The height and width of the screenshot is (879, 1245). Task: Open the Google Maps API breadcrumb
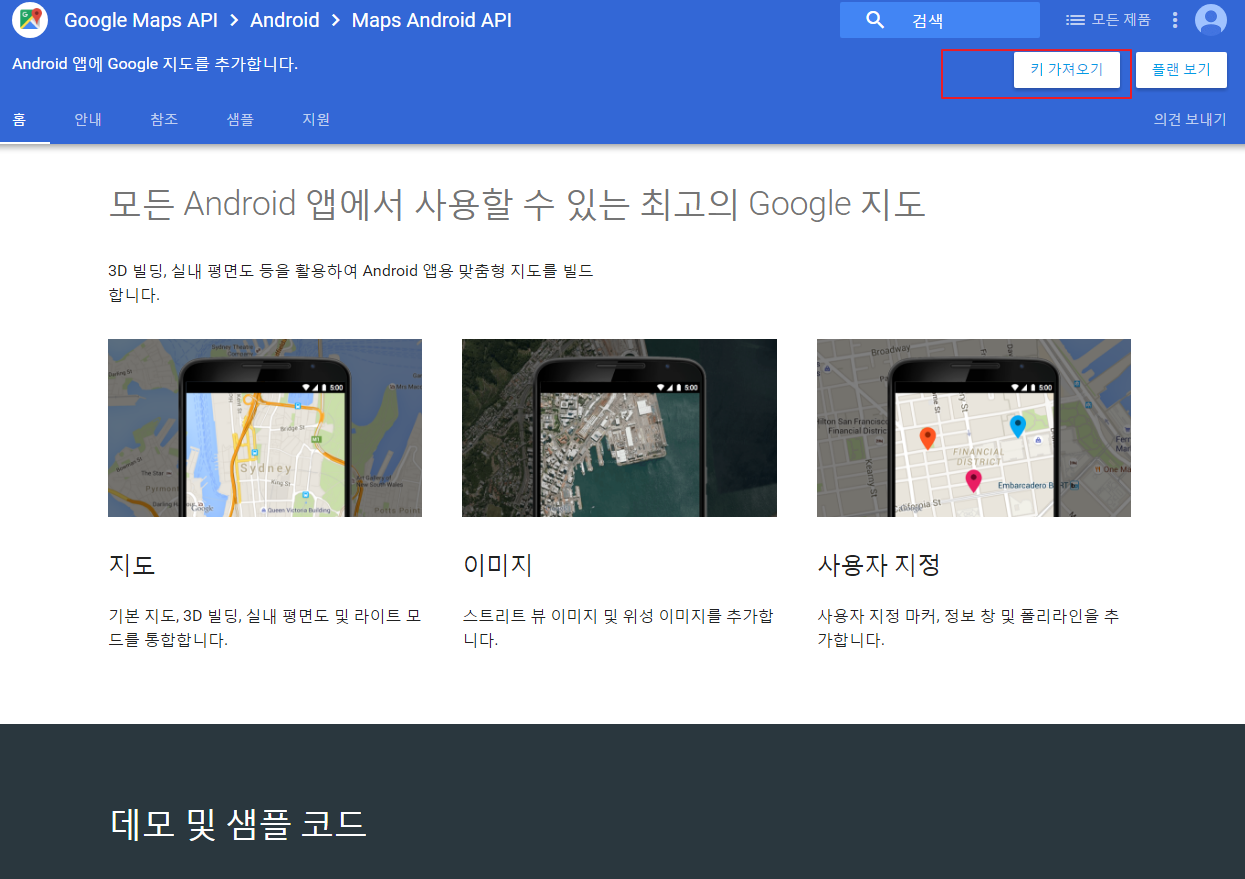pyautogui.click(x=141, y=20)
